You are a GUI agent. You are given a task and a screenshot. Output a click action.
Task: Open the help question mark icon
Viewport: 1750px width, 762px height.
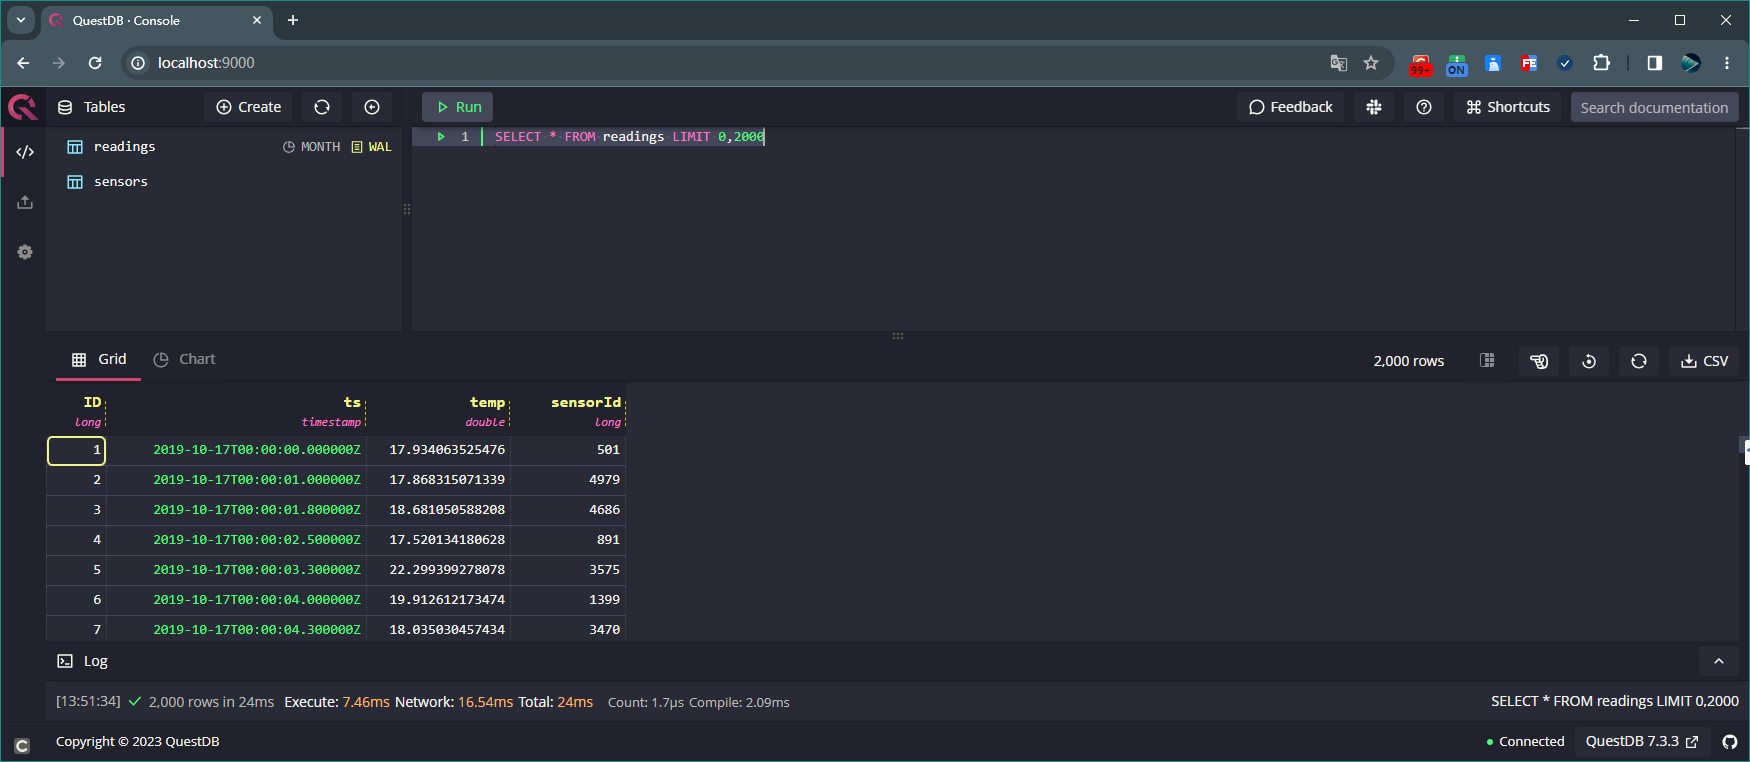[x=1424, y=107]
